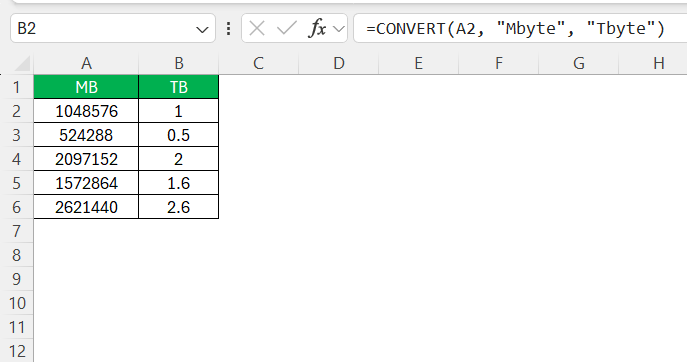
Task: Click inside the formula bar with CONVERT formula
Action: coord(520,28)
